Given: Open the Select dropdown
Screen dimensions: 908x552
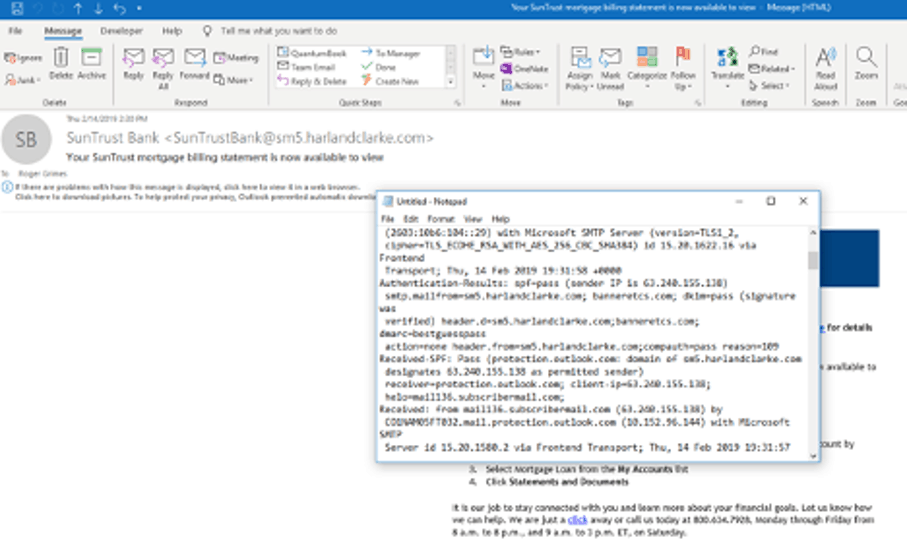Looking at the screenshot, I should [770, 85].
